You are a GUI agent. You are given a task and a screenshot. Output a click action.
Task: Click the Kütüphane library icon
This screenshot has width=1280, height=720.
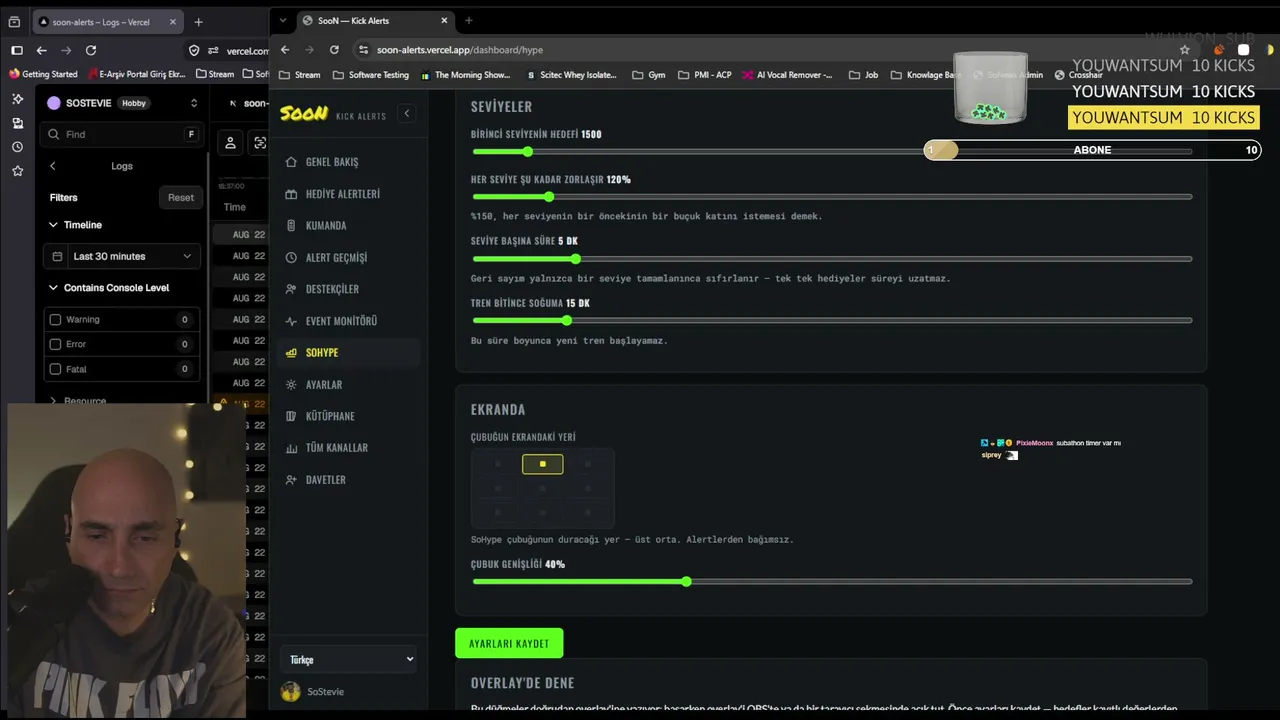pos(291,416)
